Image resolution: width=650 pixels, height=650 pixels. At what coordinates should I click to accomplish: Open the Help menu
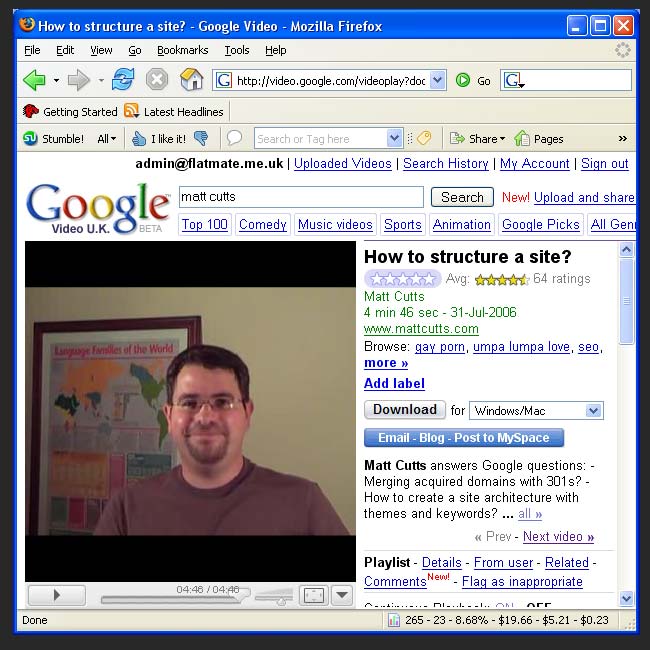[x=276, y=50]
